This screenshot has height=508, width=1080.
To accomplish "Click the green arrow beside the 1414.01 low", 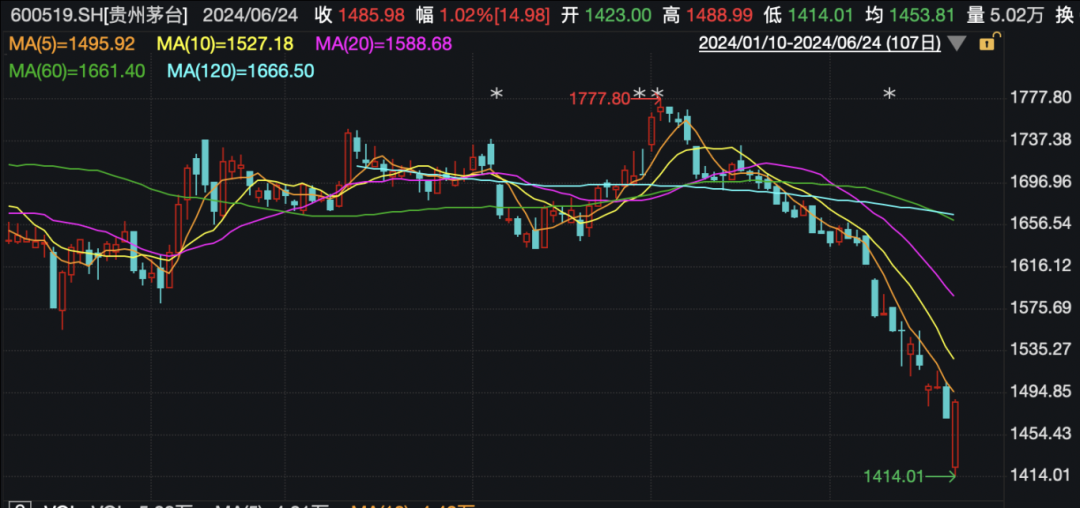I will 942,477.
